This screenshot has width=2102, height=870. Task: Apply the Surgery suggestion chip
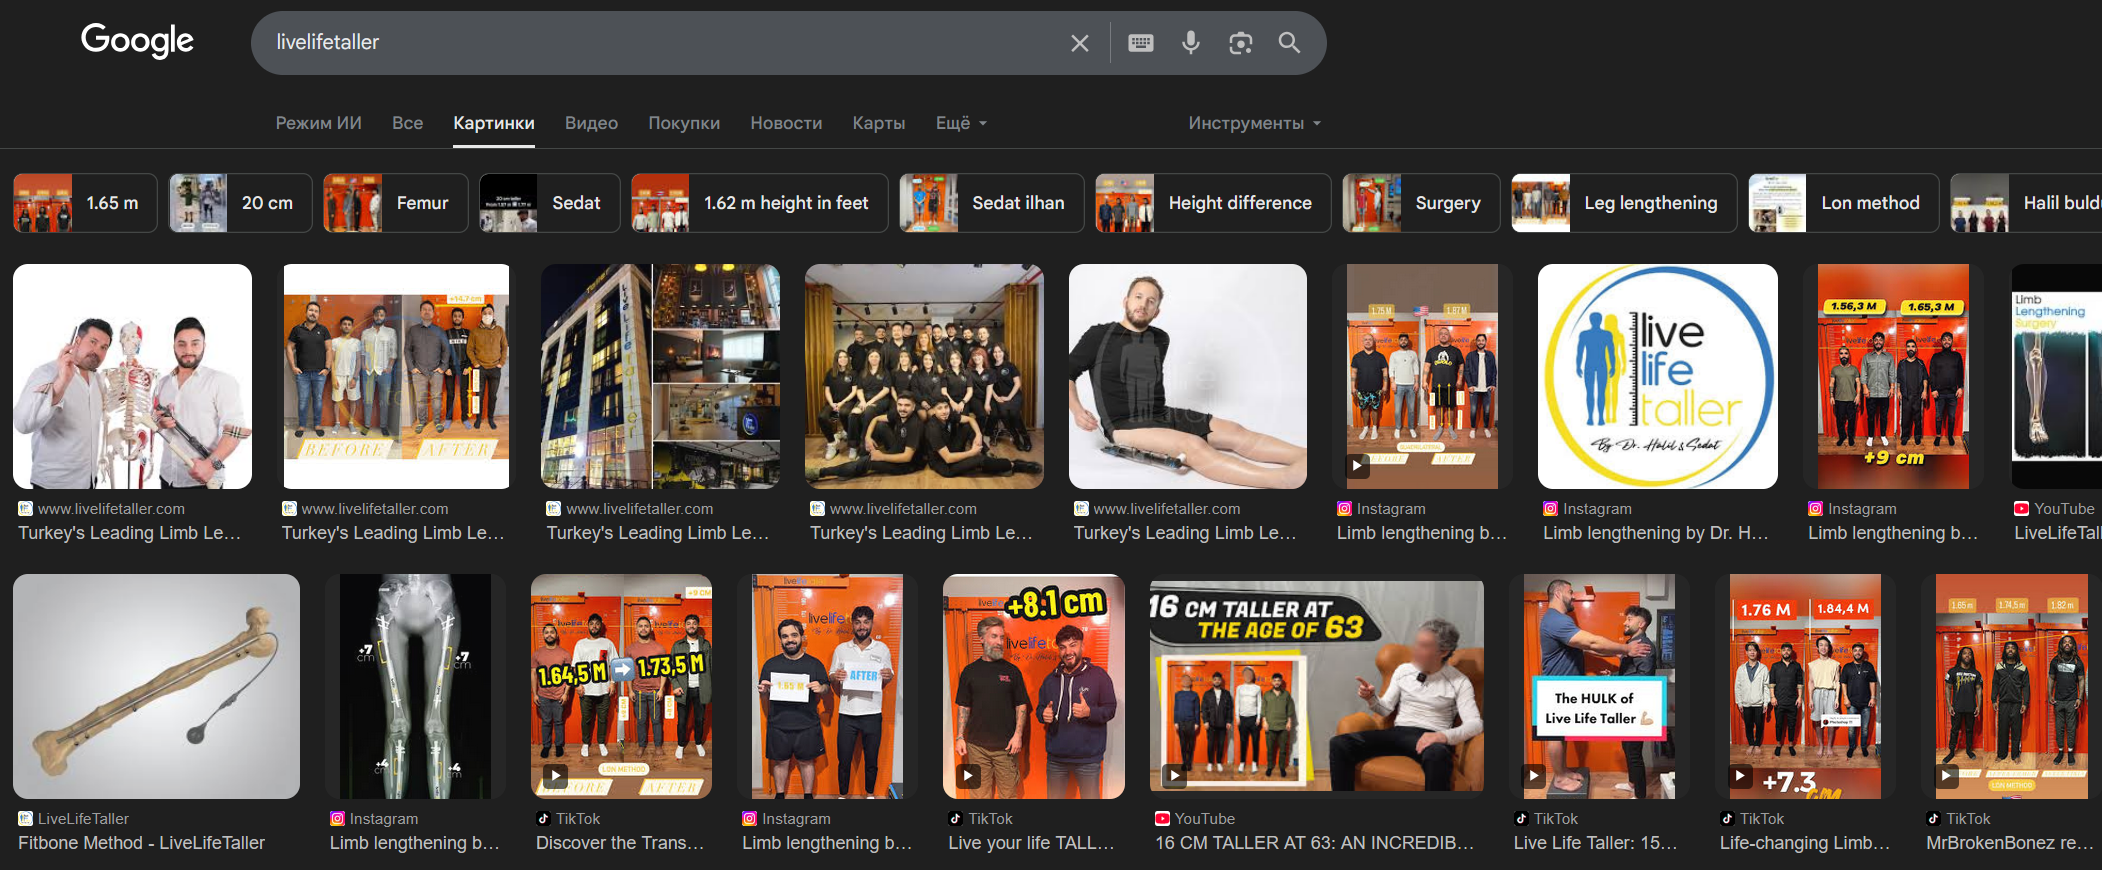point(1421,203)
